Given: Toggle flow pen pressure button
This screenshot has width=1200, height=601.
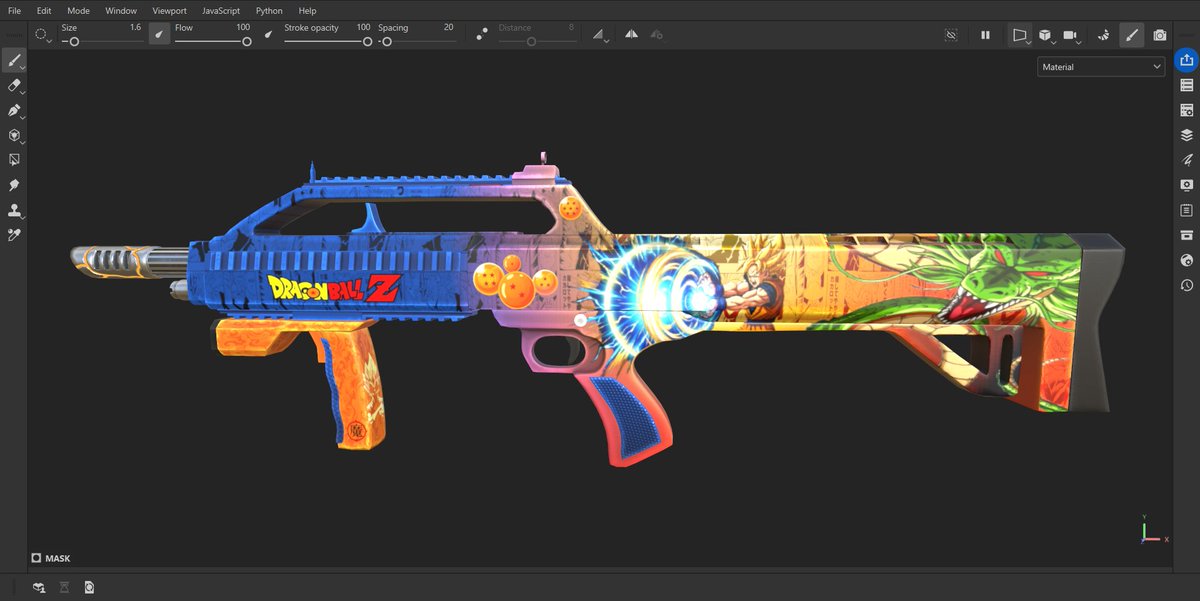Looking at the screenshot, I should pyautogui.click(x=268, y=34).
